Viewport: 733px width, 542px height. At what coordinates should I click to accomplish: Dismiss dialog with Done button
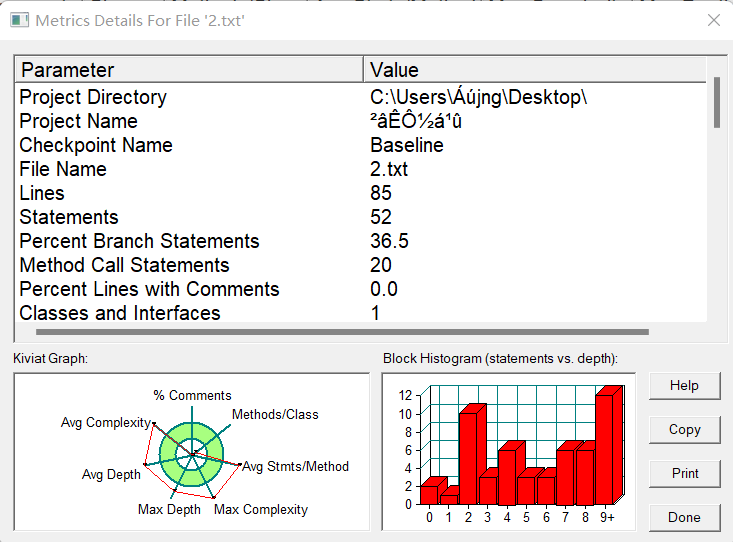coord(684,517)
